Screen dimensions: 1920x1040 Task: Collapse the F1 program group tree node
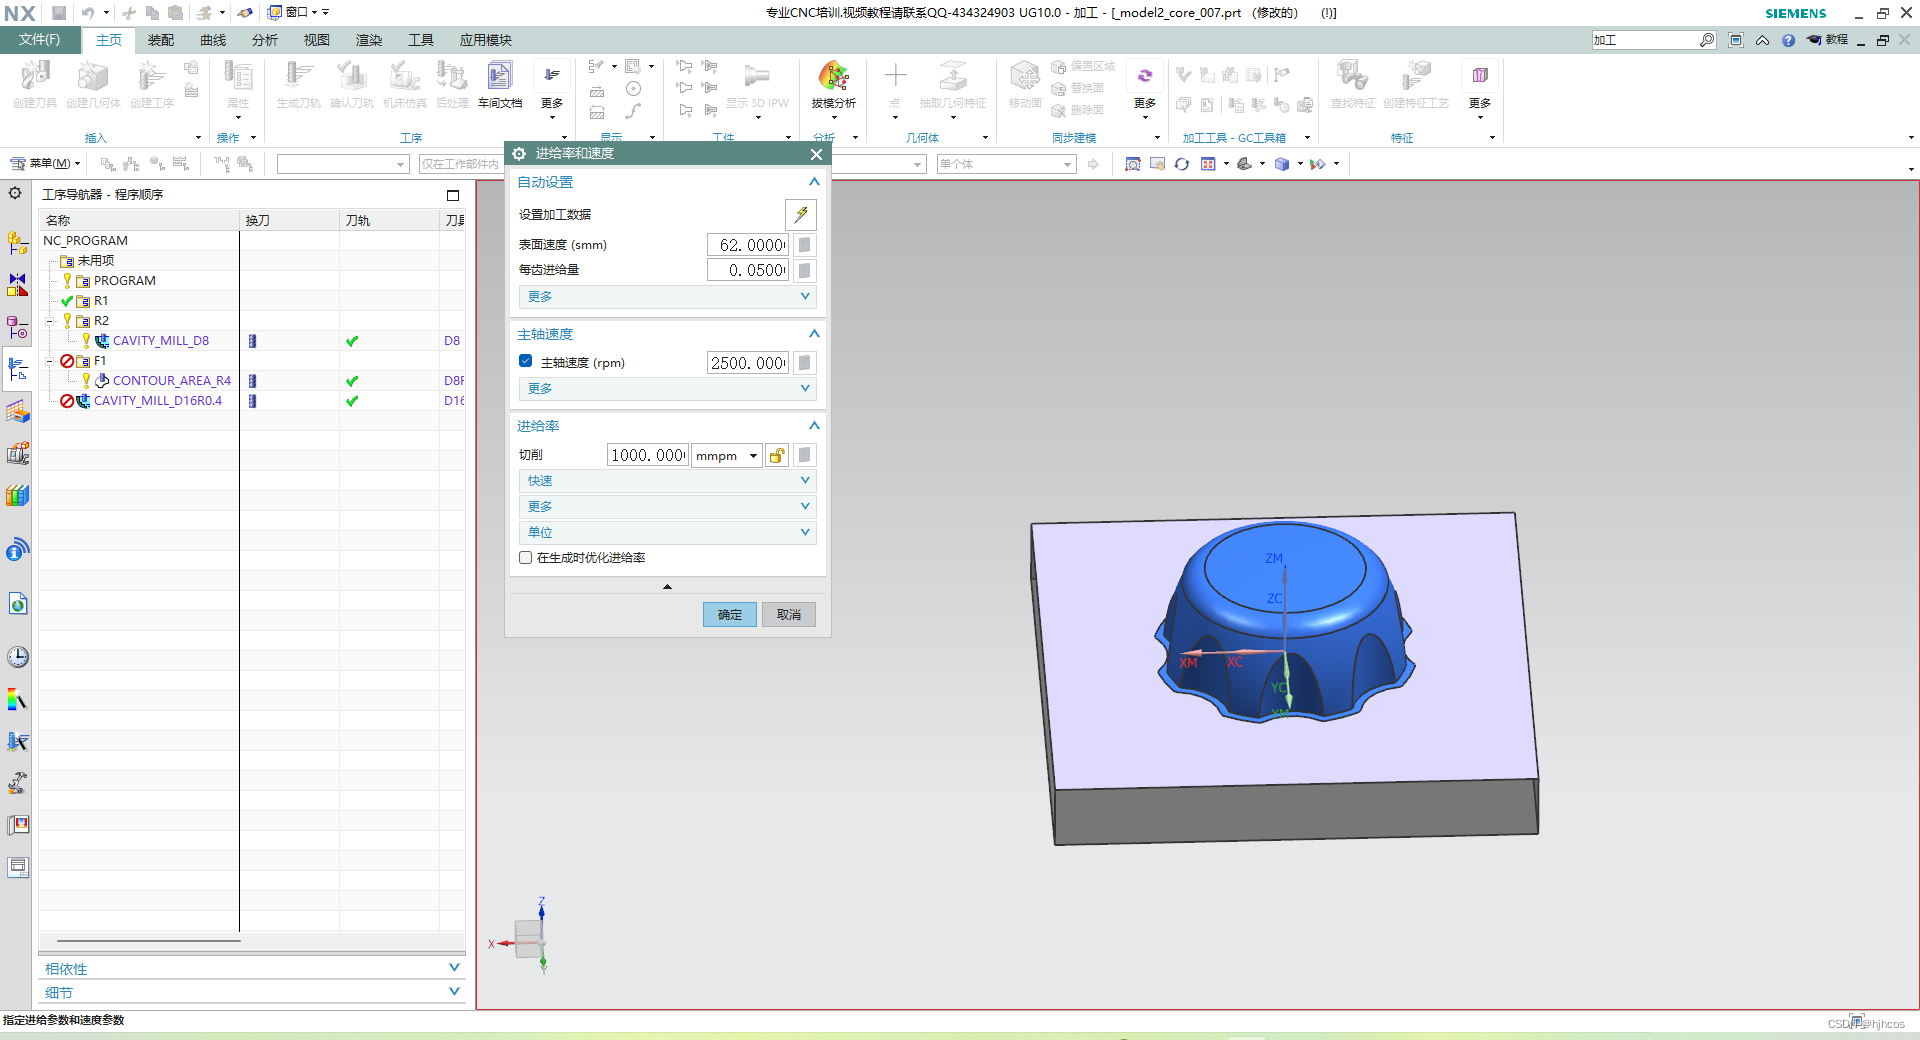pos(49,361)
